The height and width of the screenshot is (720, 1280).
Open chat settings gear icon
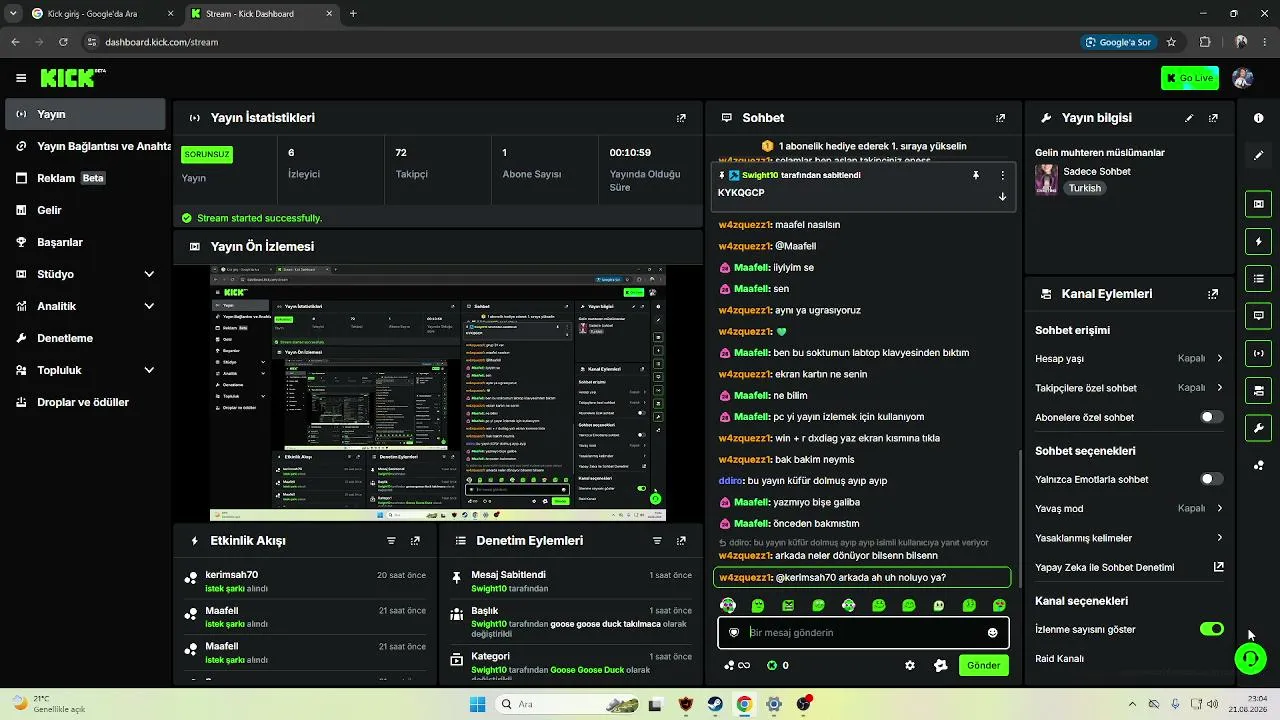click(910, 665)
